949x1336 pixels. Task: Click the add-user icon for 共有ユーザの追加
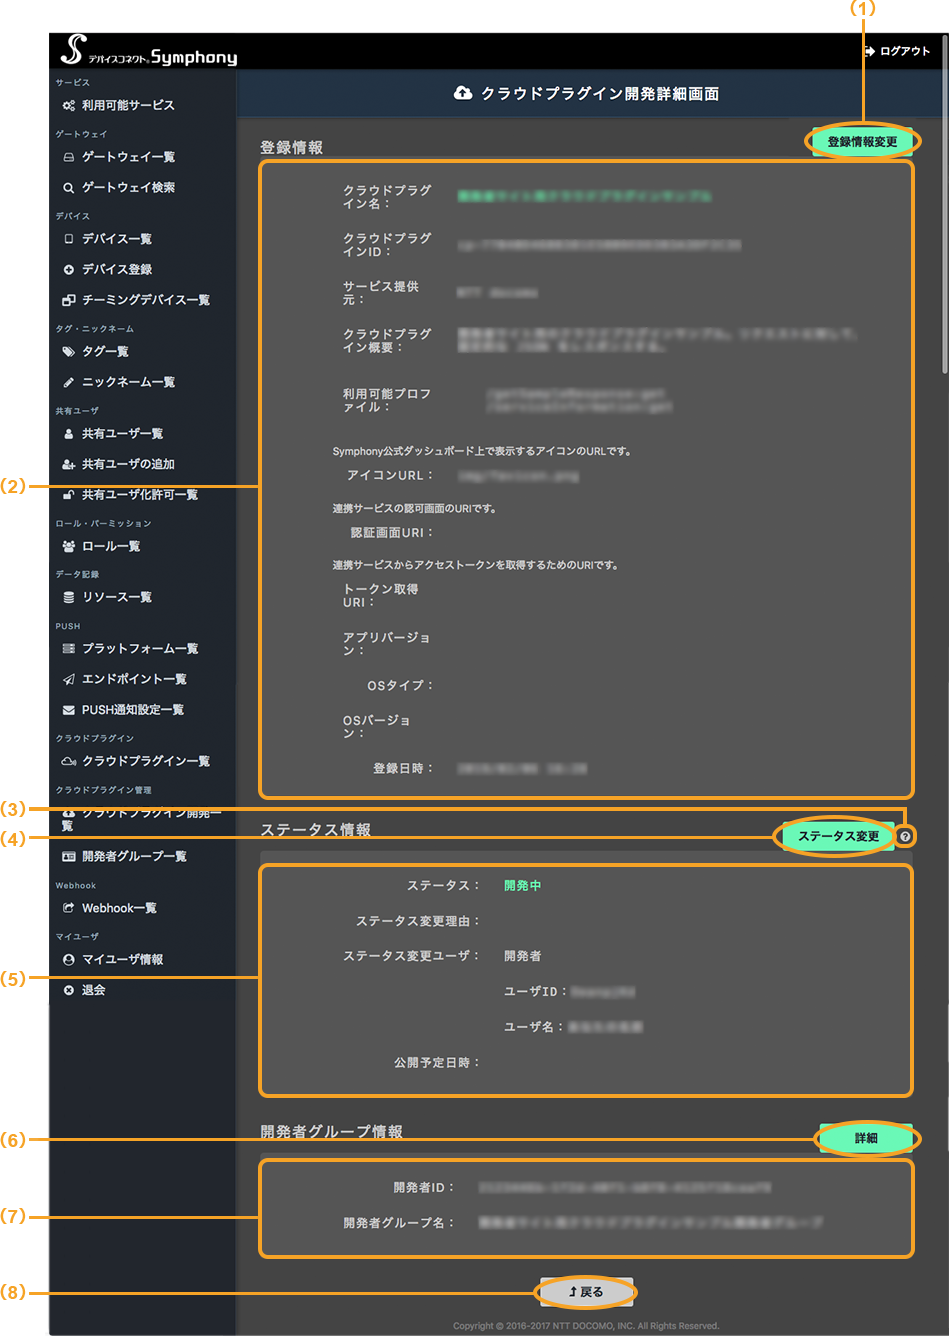pyautogui.click(x=68, y=464)
